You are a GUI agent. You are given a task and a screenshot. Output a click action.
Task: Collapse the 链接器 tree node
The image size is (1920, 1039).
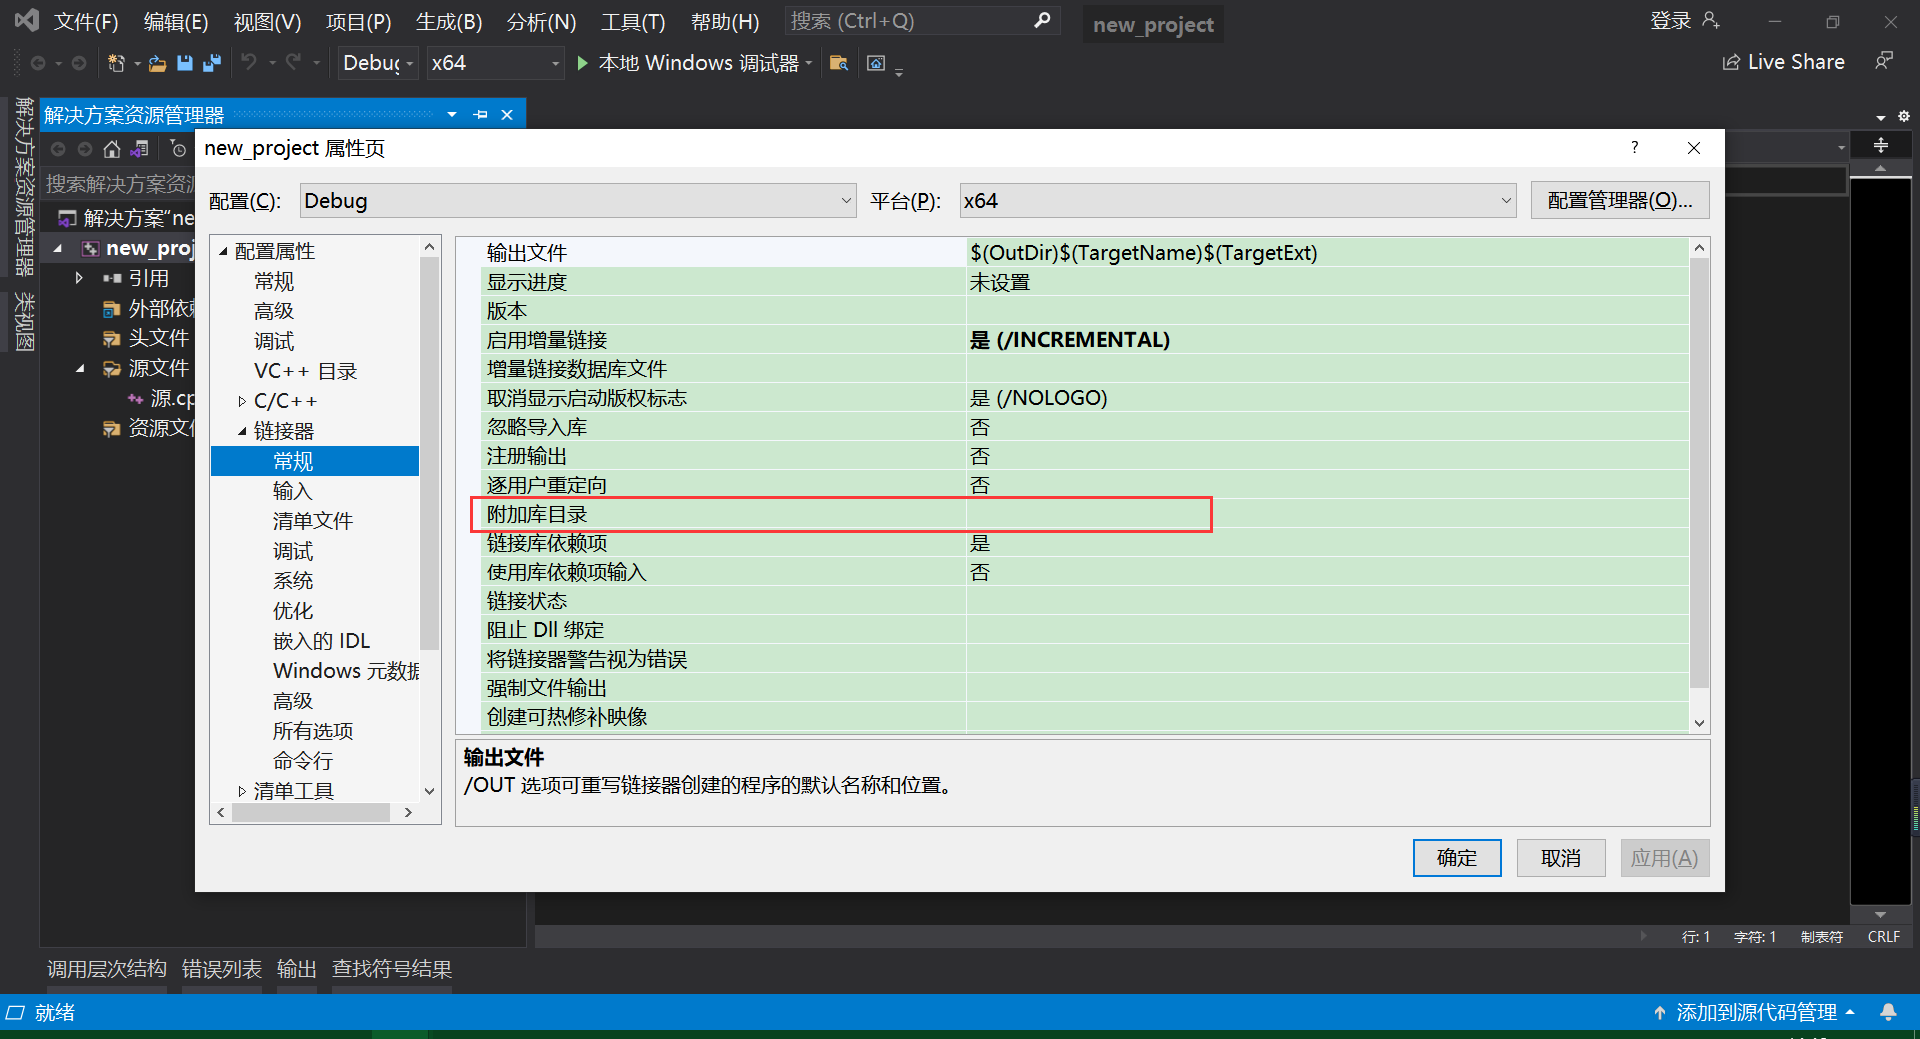(242, 431)
